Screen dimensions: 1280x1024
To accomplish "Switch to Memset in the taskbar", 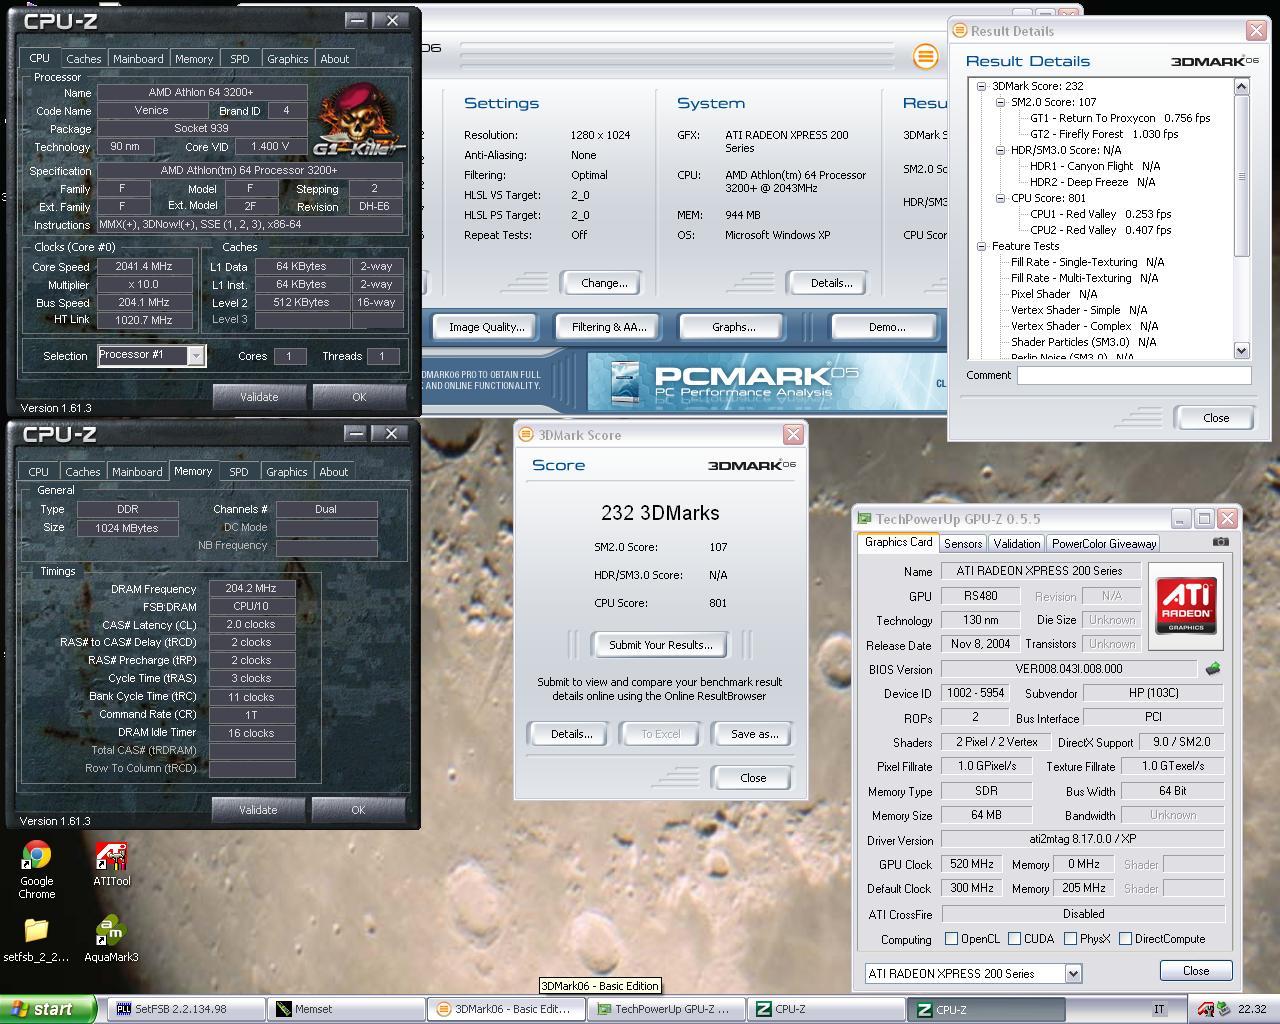I will (347, 1009).
